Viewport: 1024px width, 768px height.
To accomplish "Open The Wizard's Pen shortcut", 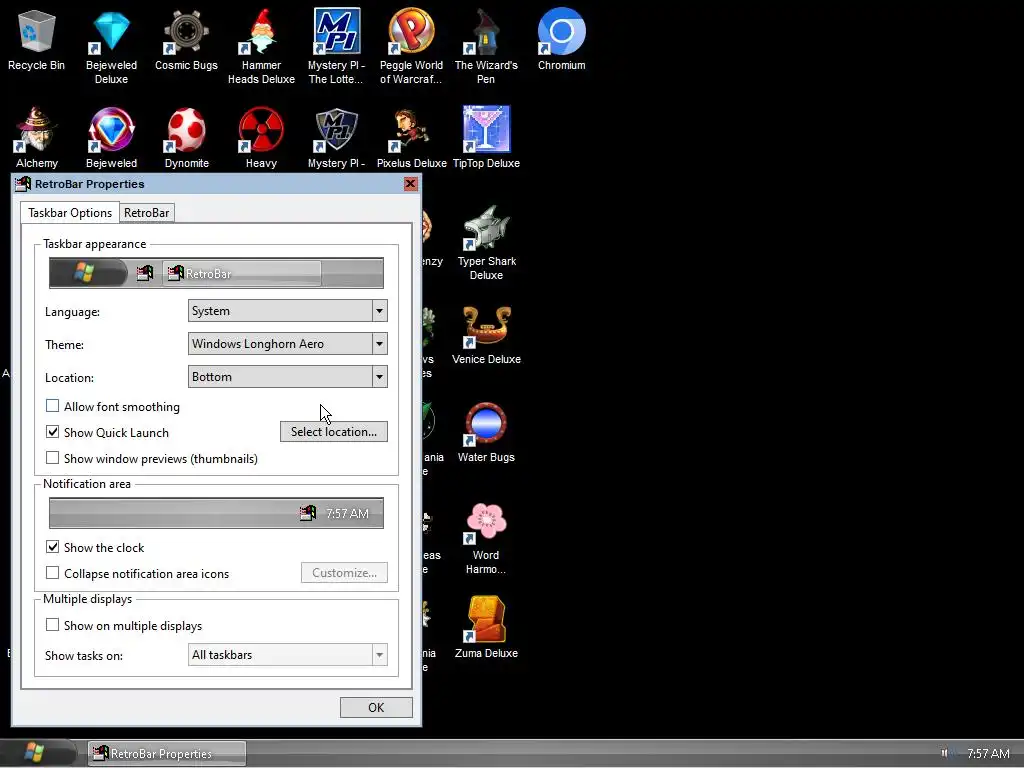I will 487,46.
